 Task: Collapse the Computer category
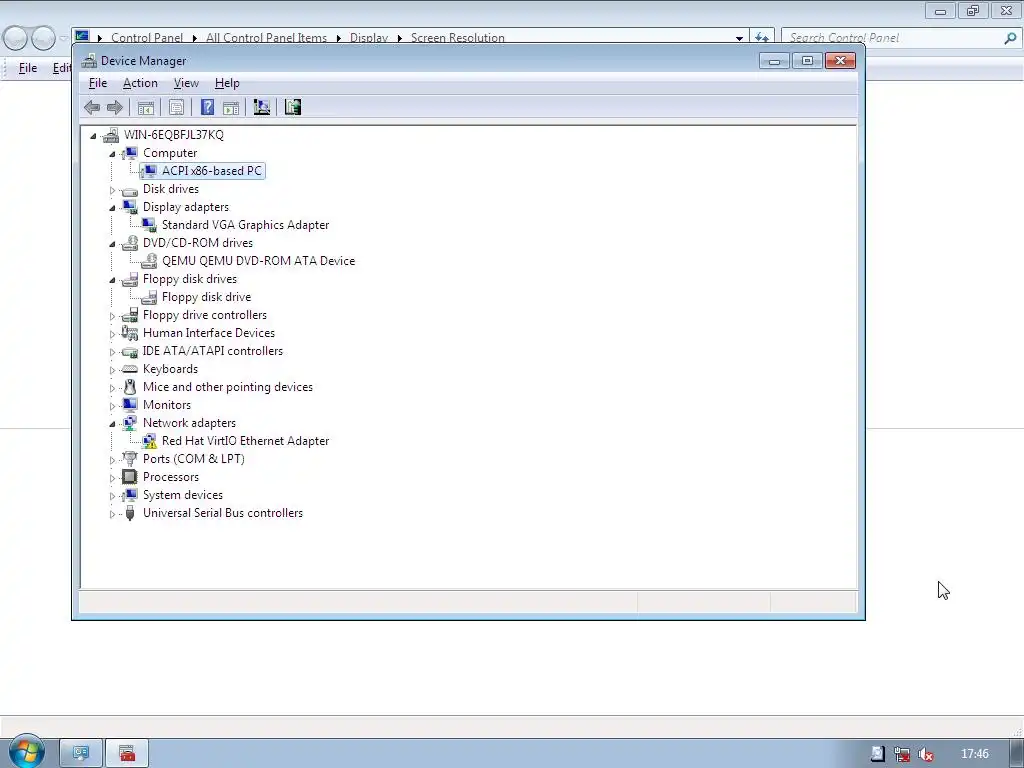coord(112,154)
